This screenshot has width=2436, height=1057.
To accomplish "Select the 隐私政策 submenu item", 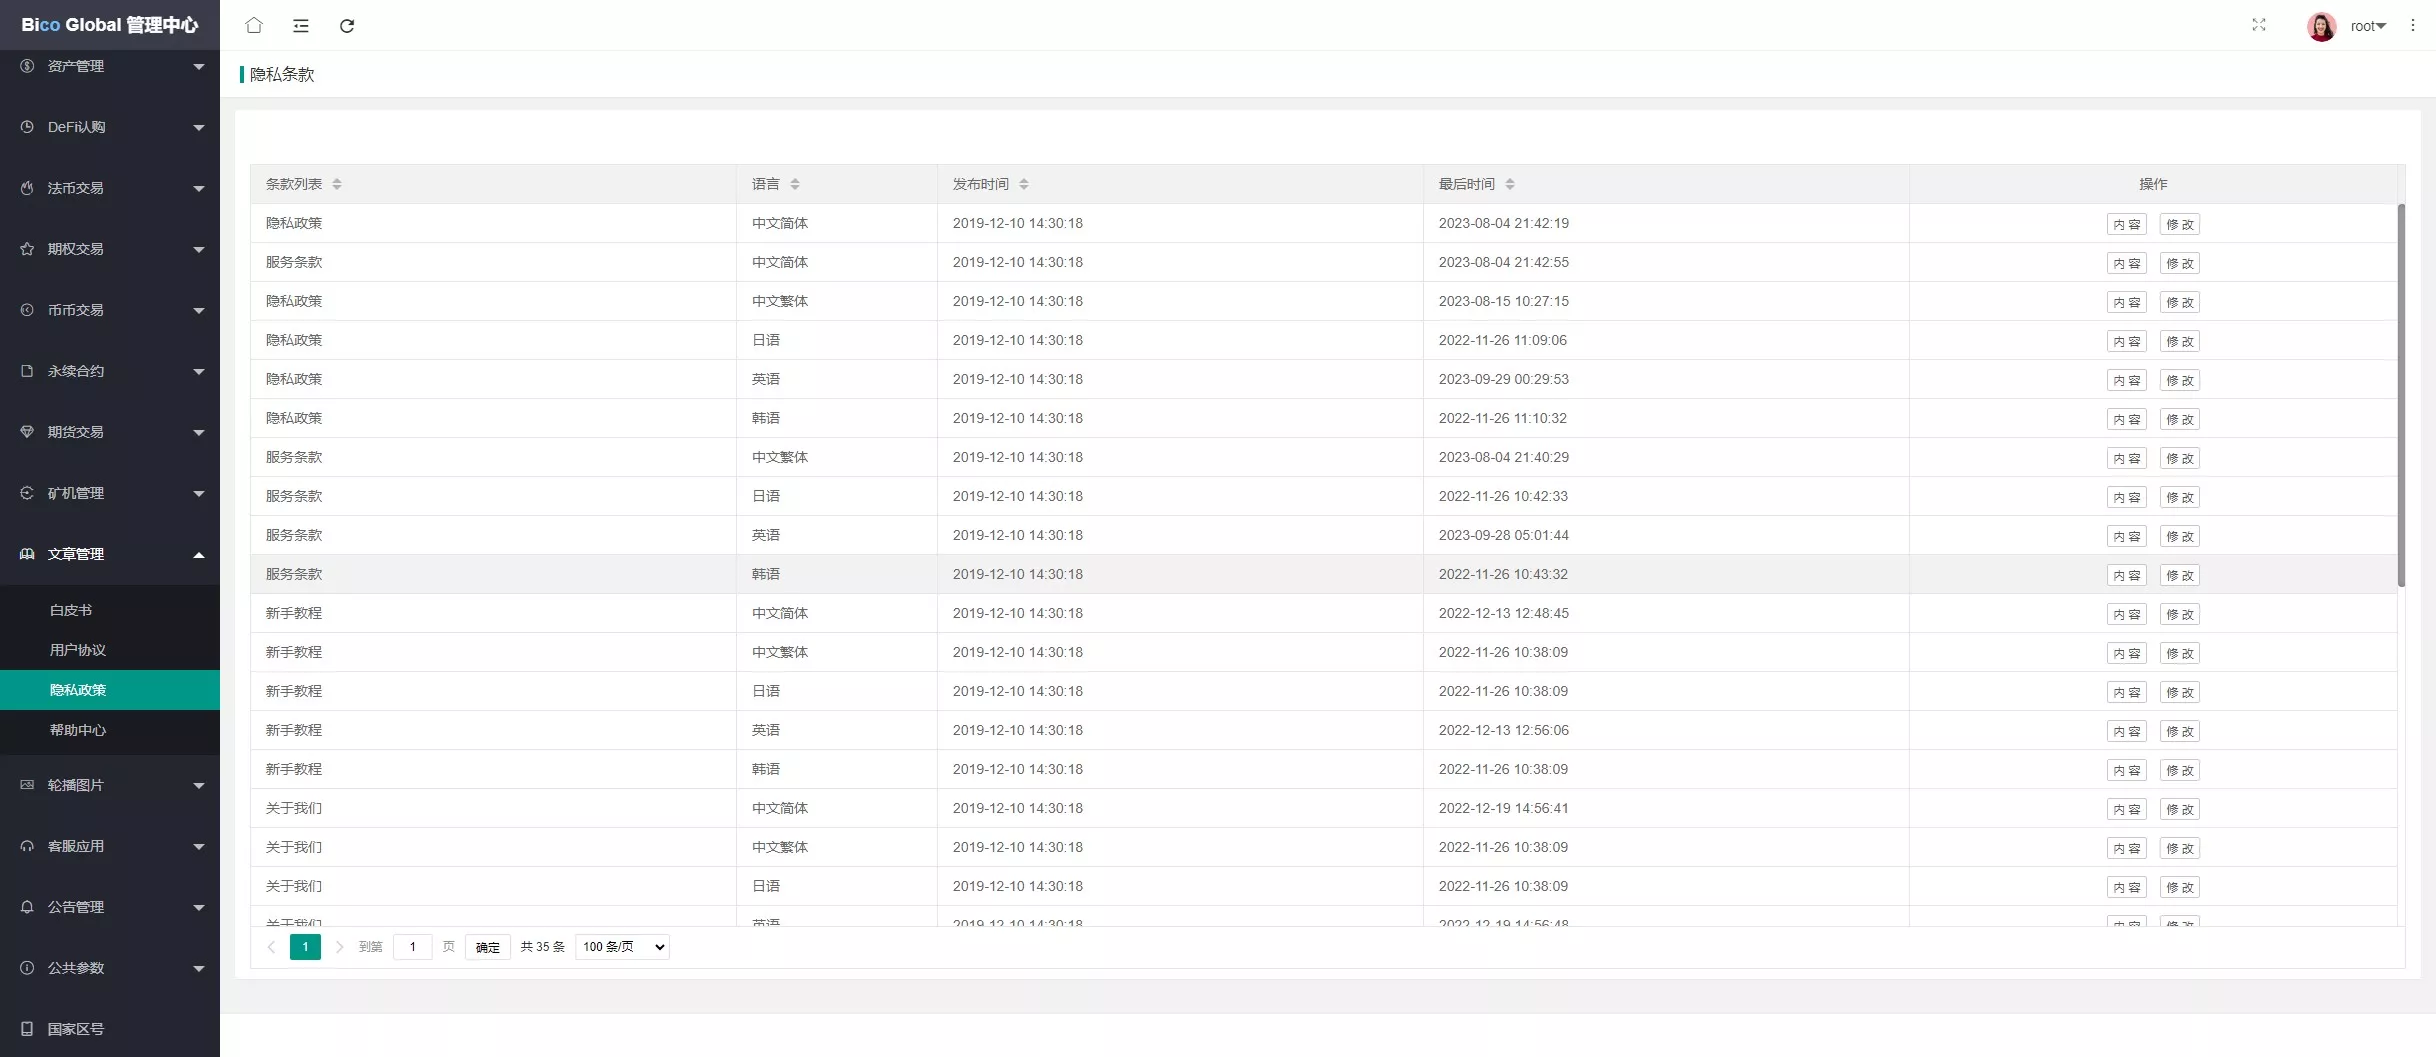I will point(110,690).
